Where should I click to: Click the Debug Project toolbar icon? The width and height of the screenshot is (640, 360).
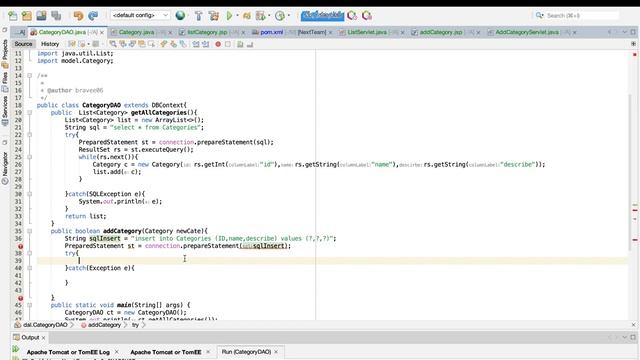247,16
